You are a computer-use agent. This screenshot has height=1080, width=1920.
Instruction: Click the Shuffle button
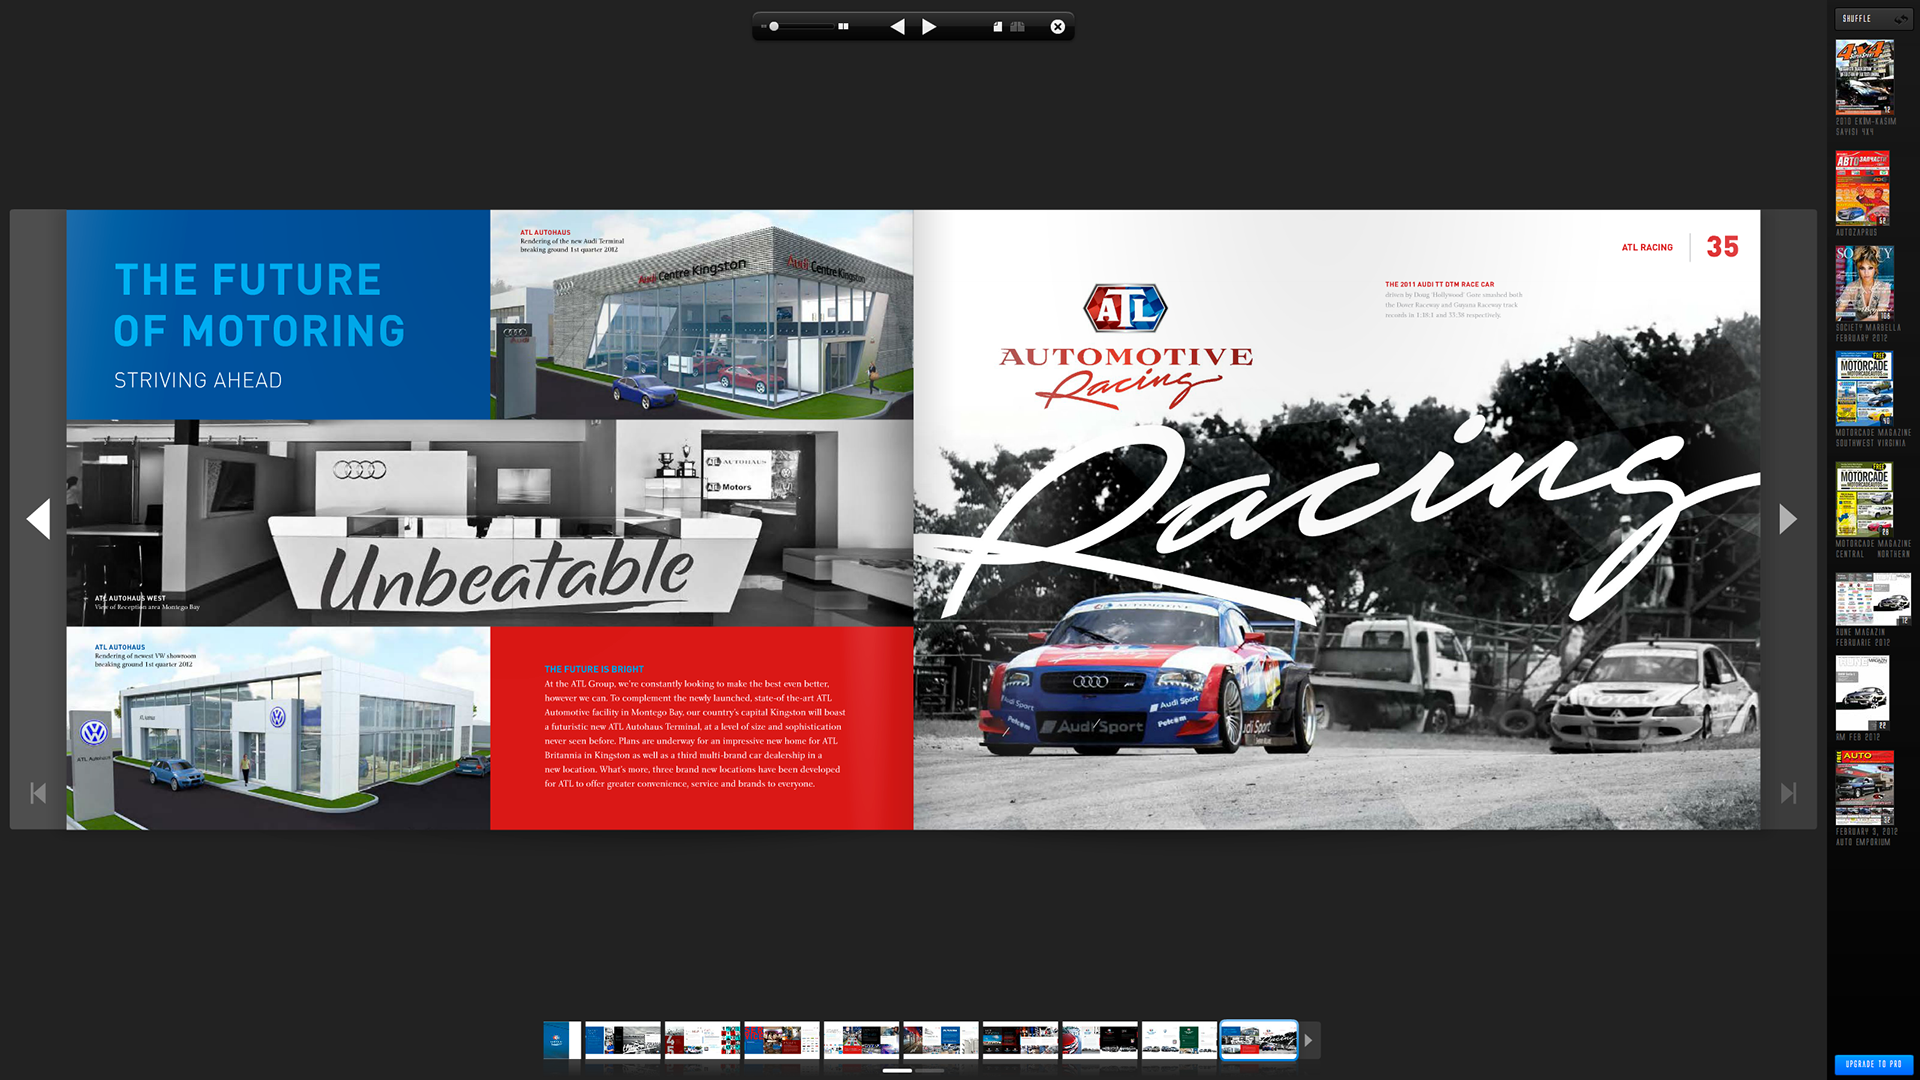tap(1873, 19)
